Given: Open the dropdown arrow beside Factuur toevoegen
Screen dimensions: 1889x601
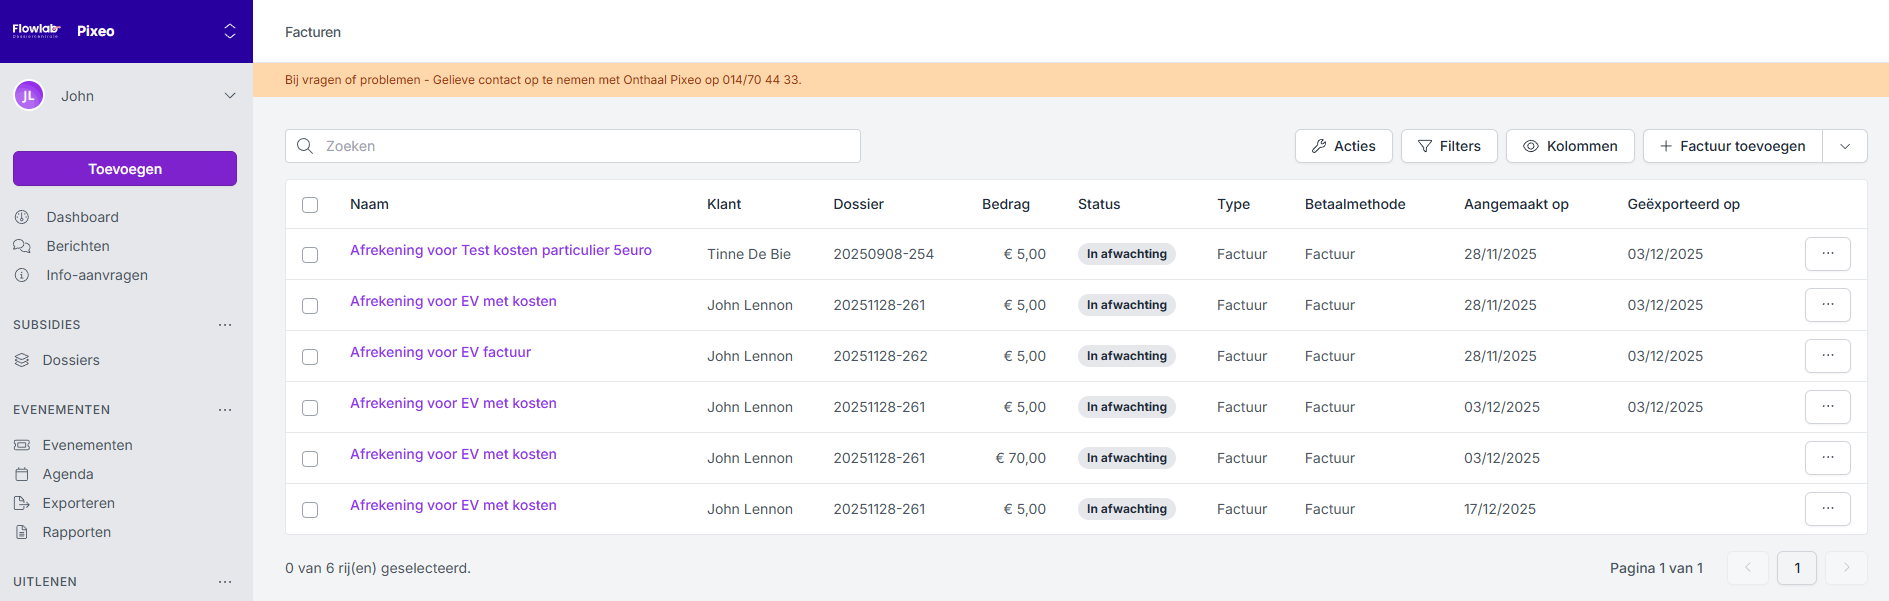Looking at the screenshot, I should click(x=1845, y=146).
